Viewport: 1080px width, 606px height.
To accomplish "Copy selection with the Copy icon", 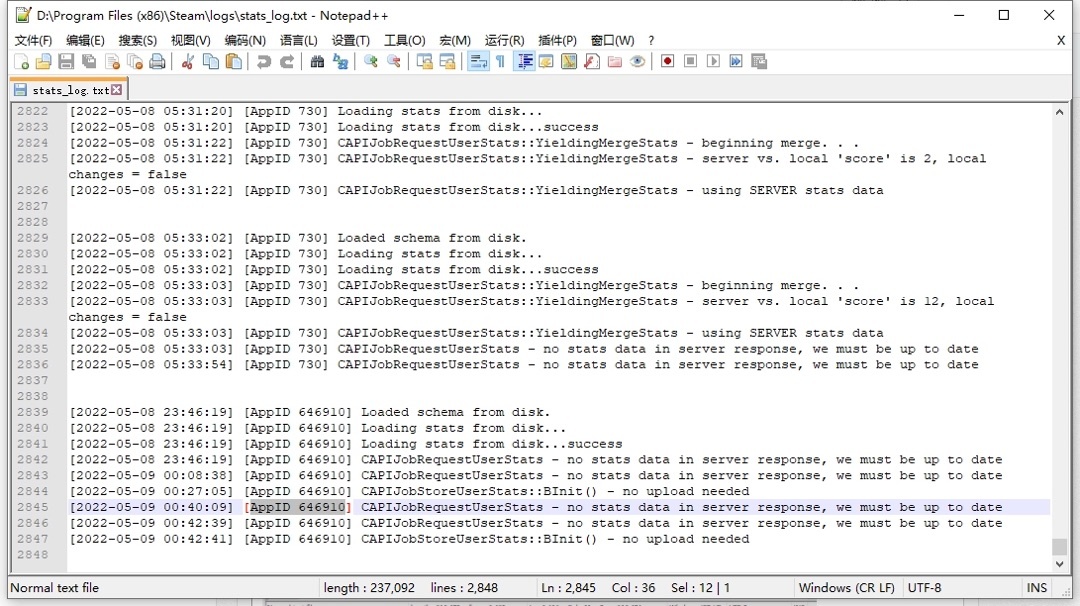I will tap(211, 62).
